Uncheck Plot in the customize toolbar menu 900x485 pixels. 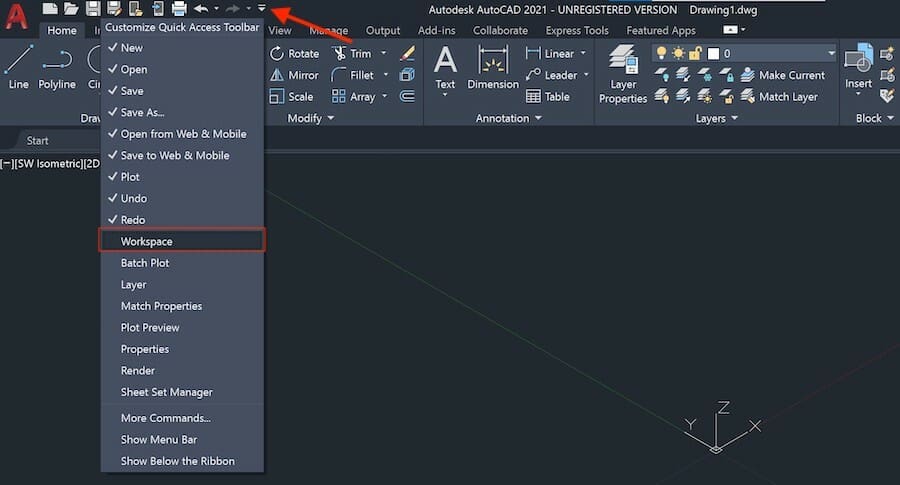[x=182, y=177]
